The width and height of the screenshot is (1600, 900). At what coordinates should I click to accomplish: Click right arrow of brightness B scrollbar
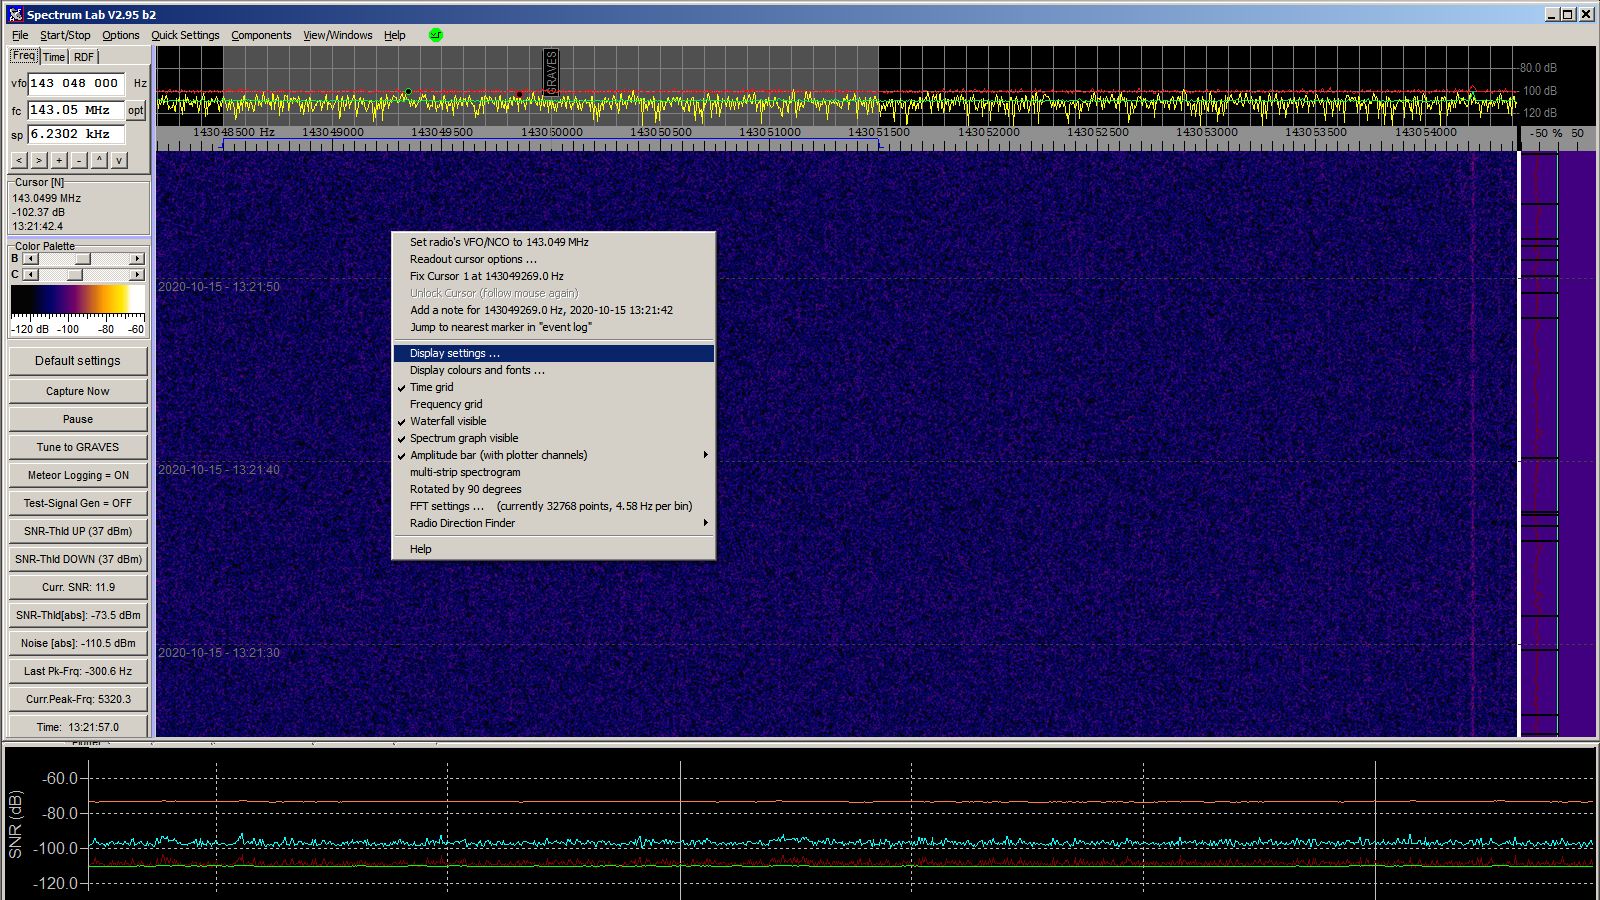[x=137, y=259]
